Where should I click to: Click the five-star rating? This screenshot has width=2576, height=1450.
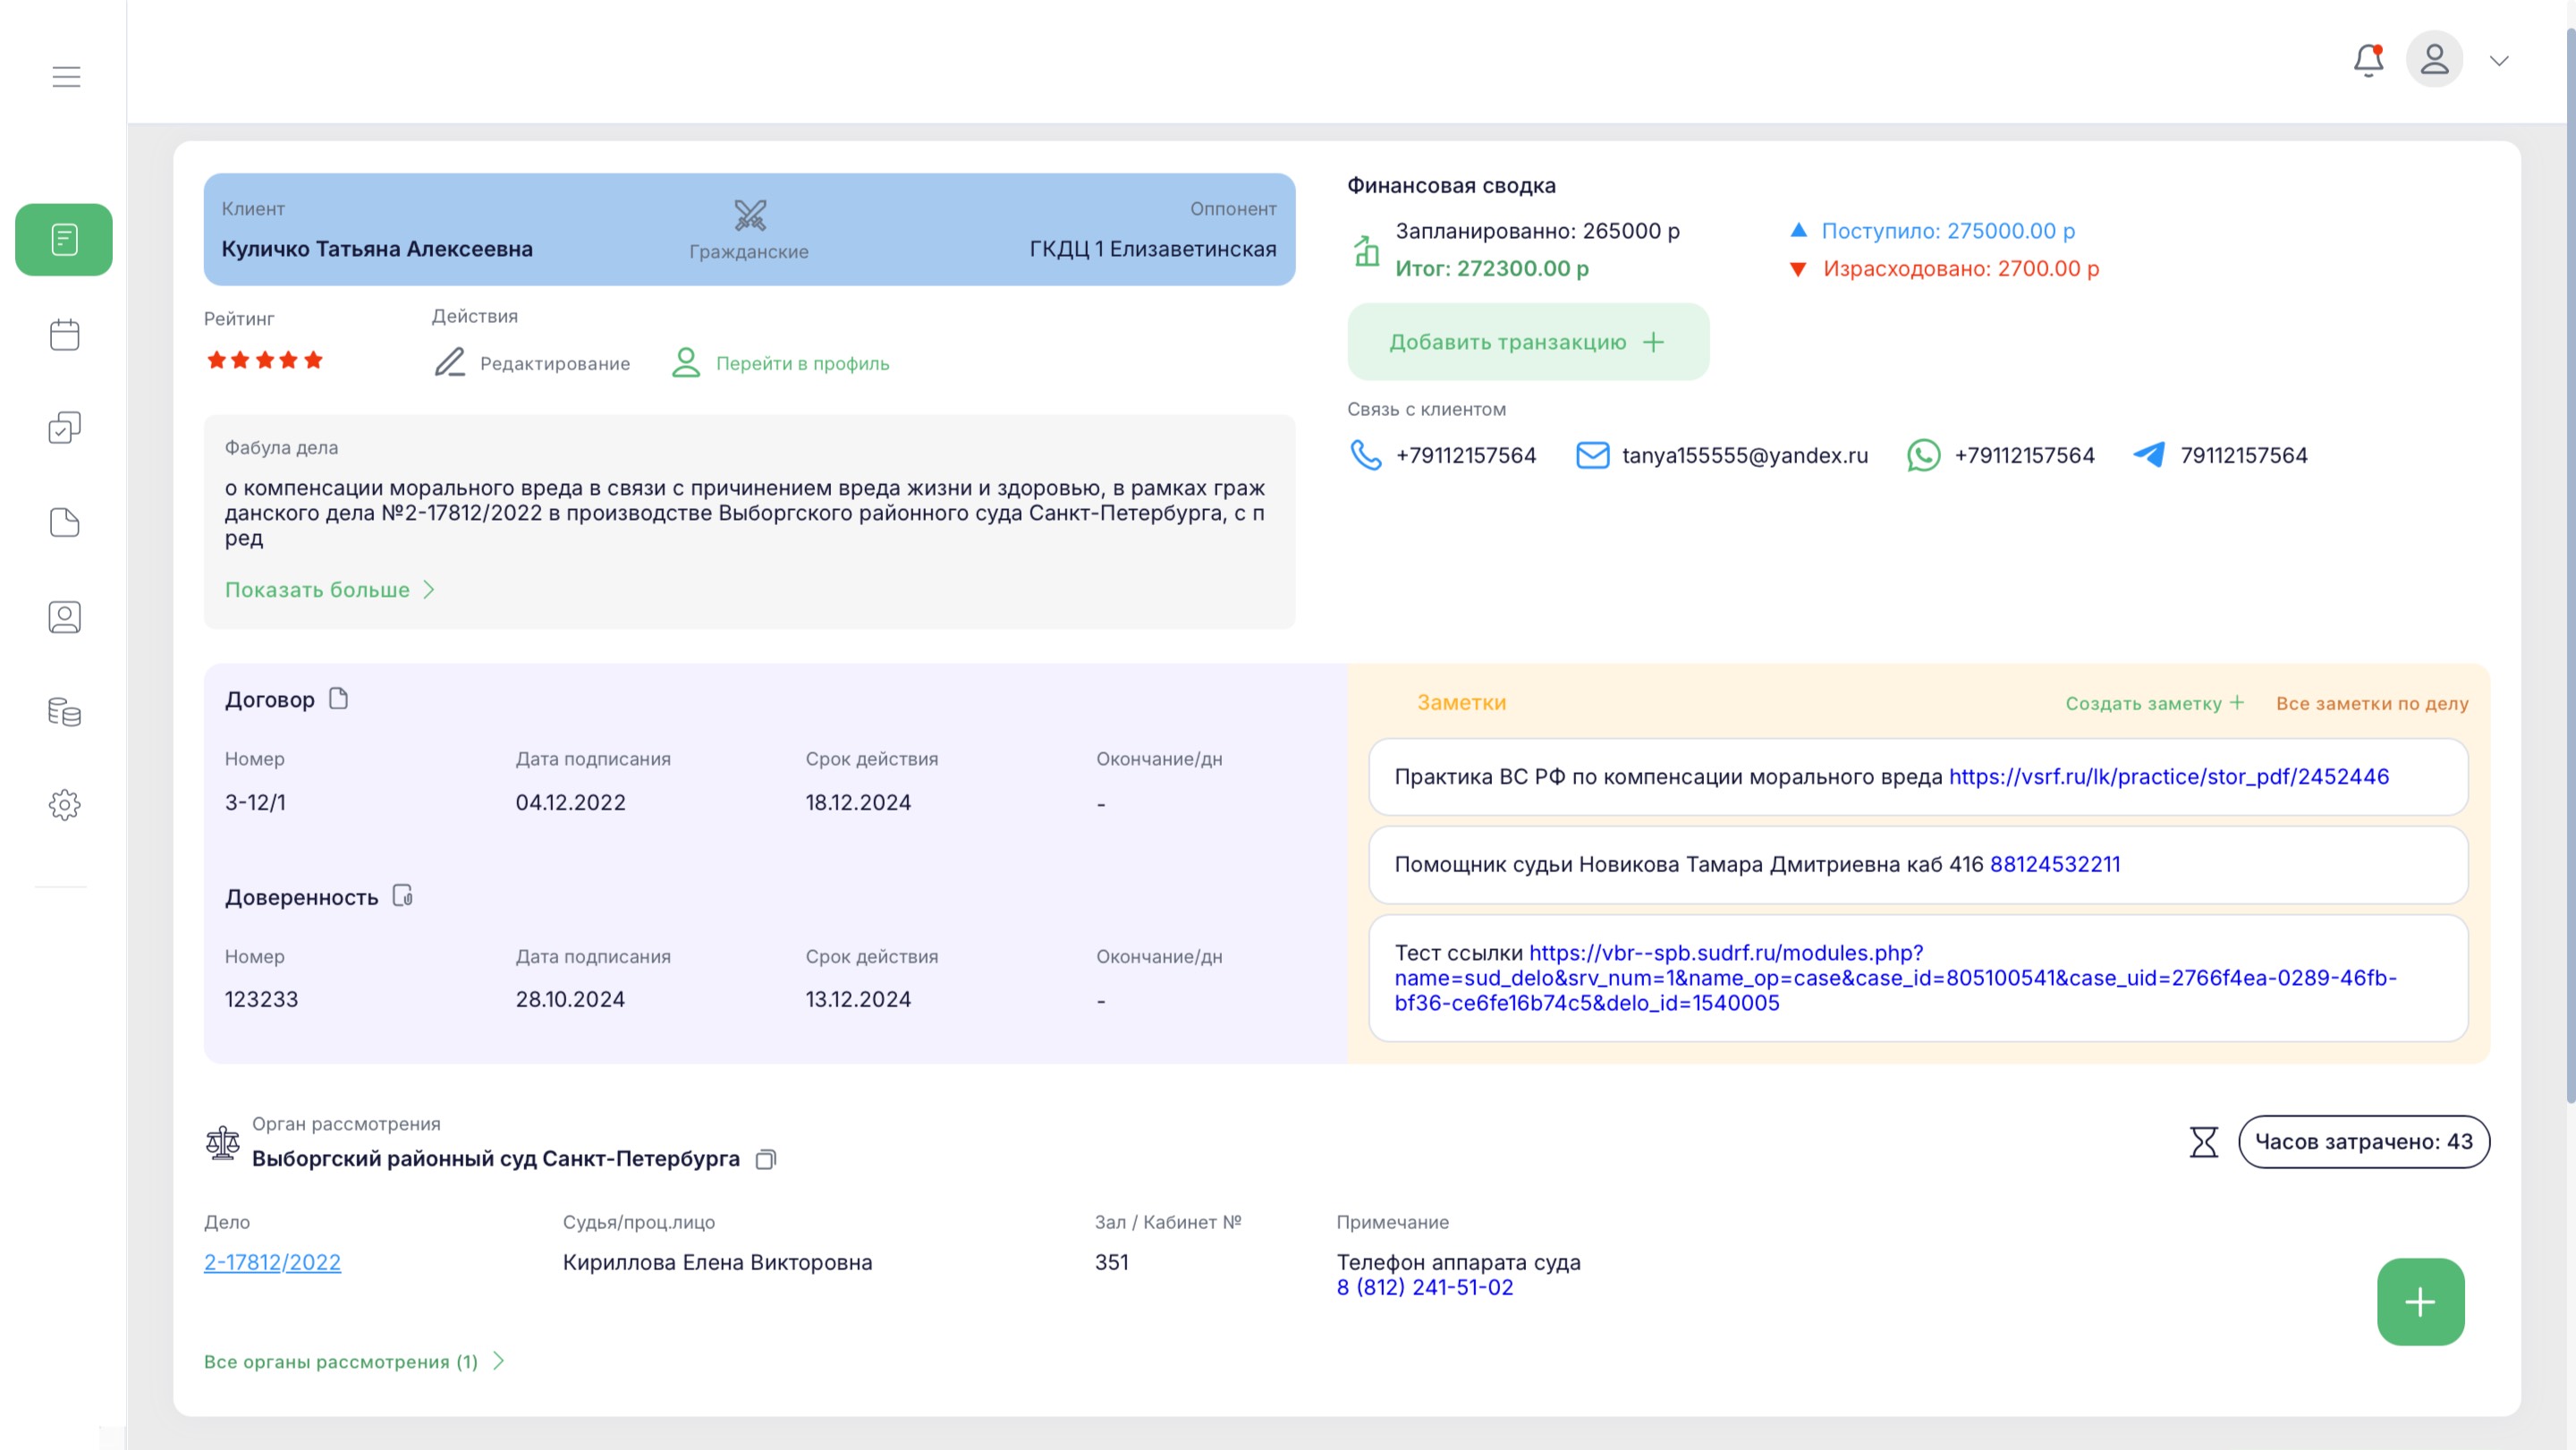pos(265,360)
